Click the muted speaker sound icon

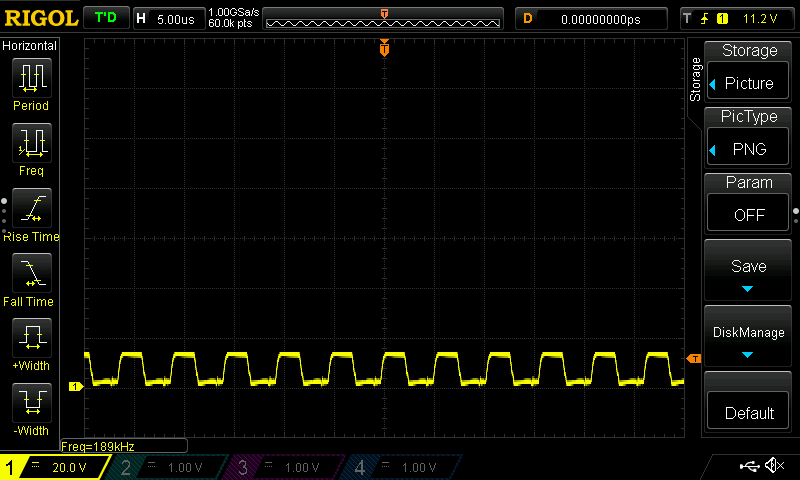pos(774,465)
